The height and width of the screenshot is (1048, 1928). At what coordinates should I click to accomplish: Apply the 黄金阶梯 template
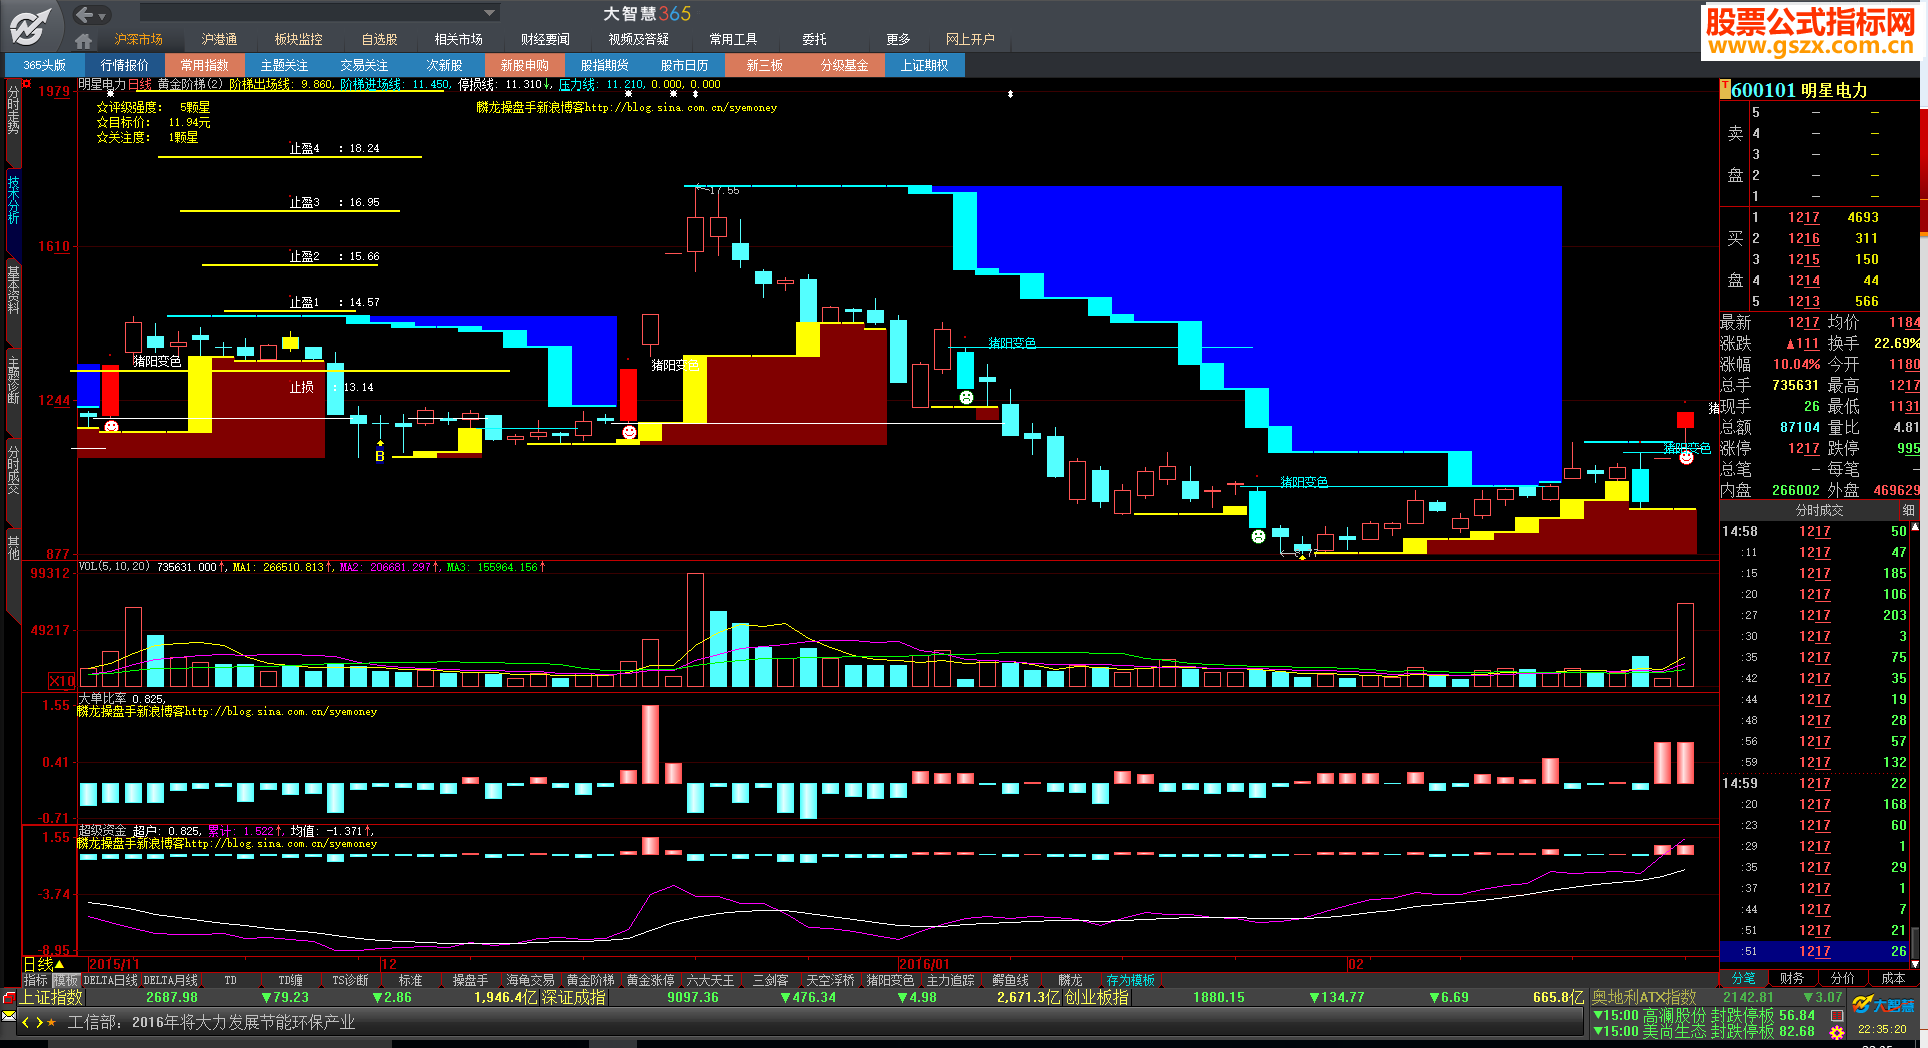(x=590, y=980)
